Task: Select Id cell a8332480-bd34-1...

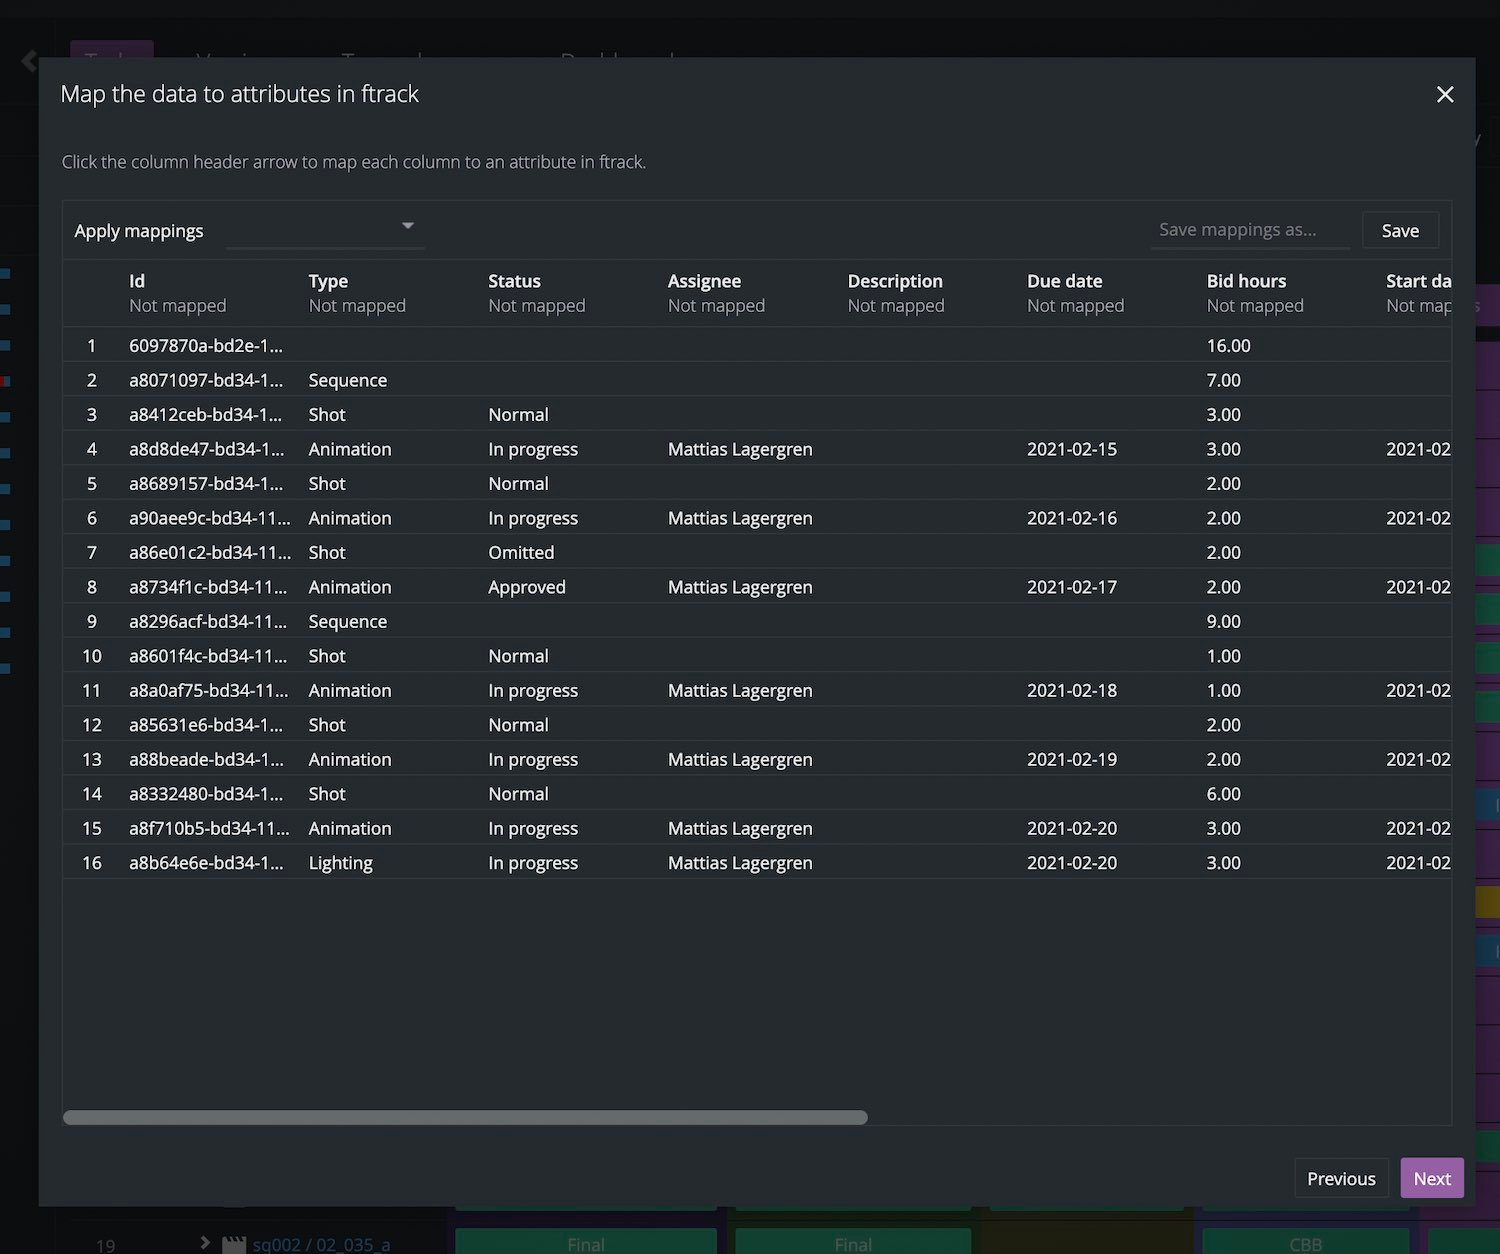Action: point(206,794)
